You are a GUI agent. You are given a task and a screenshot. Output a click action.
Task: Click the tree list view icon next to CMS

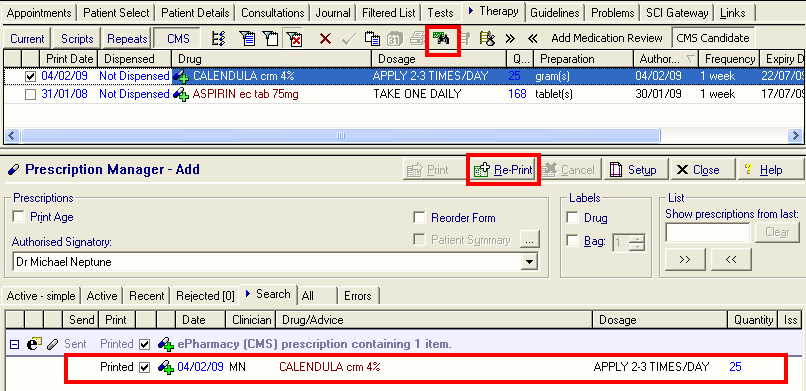[219, 39]
